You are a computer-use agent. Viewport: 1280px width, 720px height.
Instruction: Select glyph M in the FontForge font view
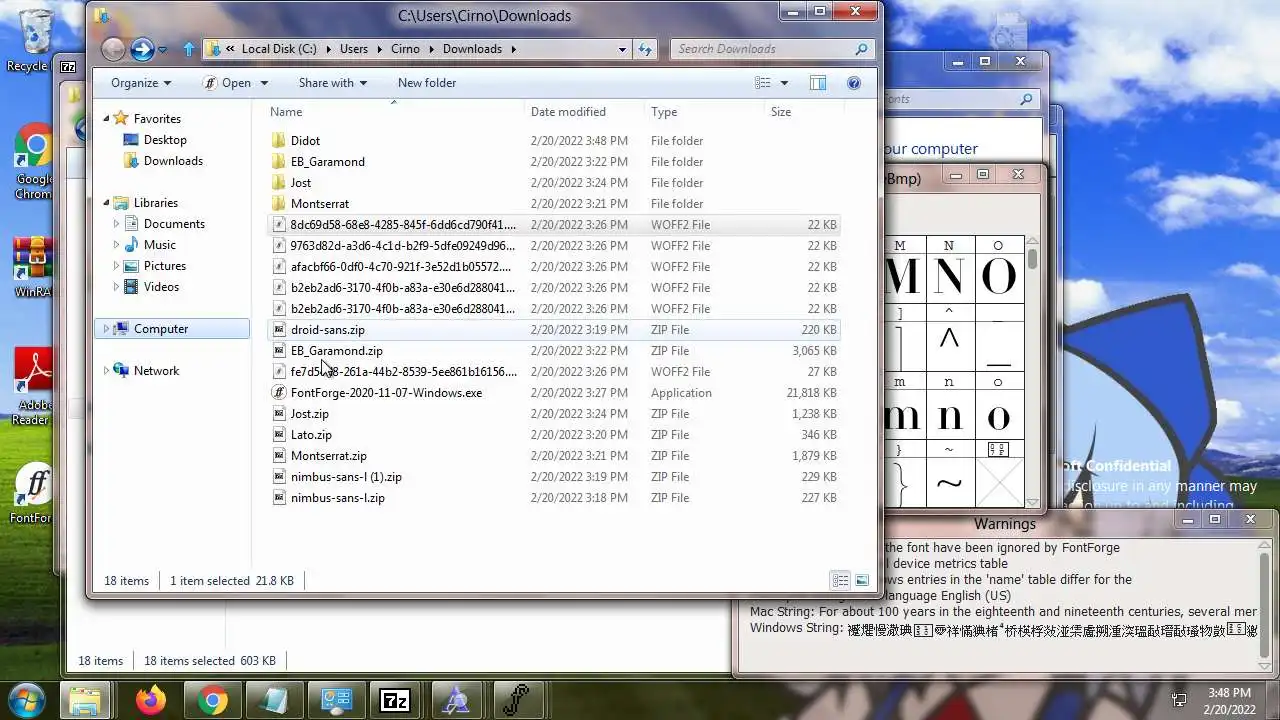(902, 277)
